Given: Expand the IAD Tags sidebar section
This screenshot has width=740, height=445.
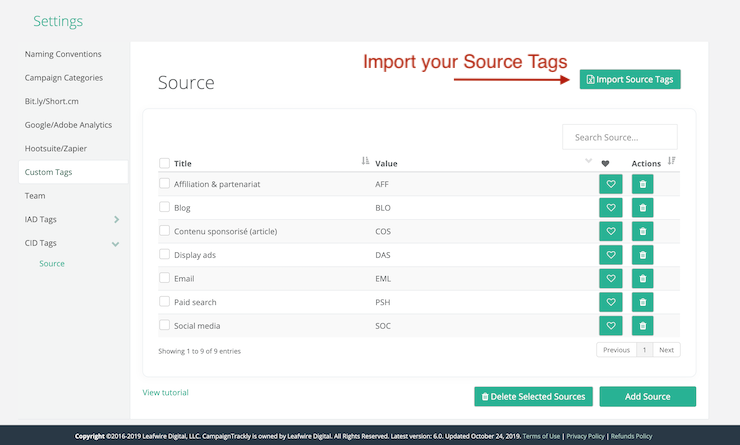Looking at the screenshot, I should tap(116, 219).
